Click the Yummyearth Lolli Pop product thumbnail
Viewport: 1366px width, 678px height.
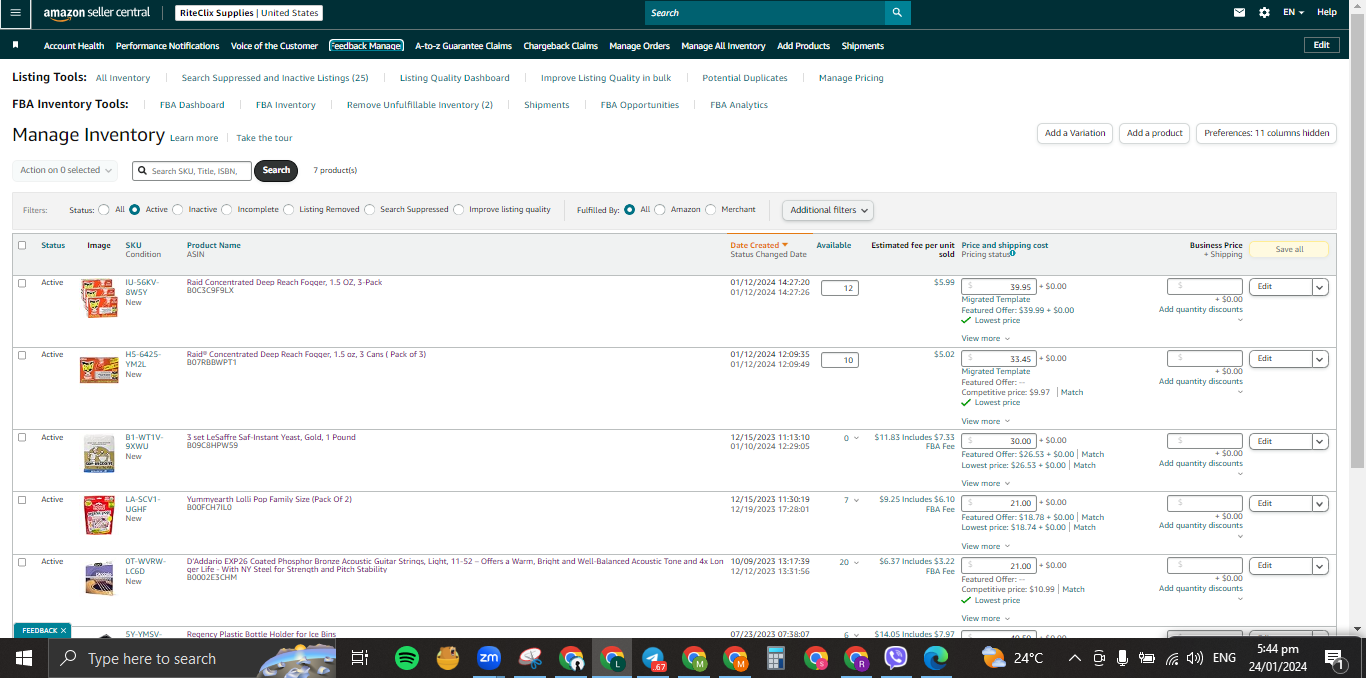coord(98,515)
